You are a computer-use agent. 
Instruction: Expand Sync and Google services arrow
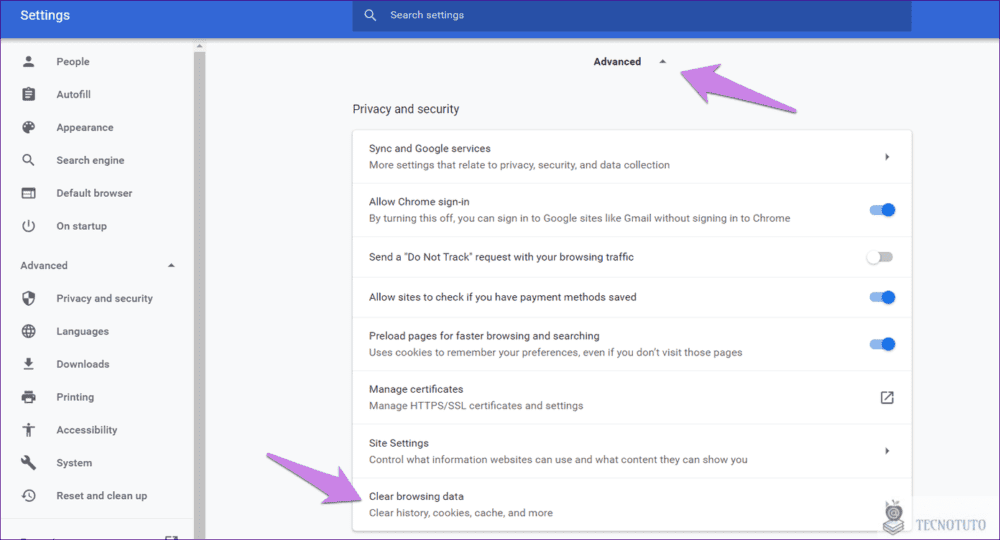(886, 157)
